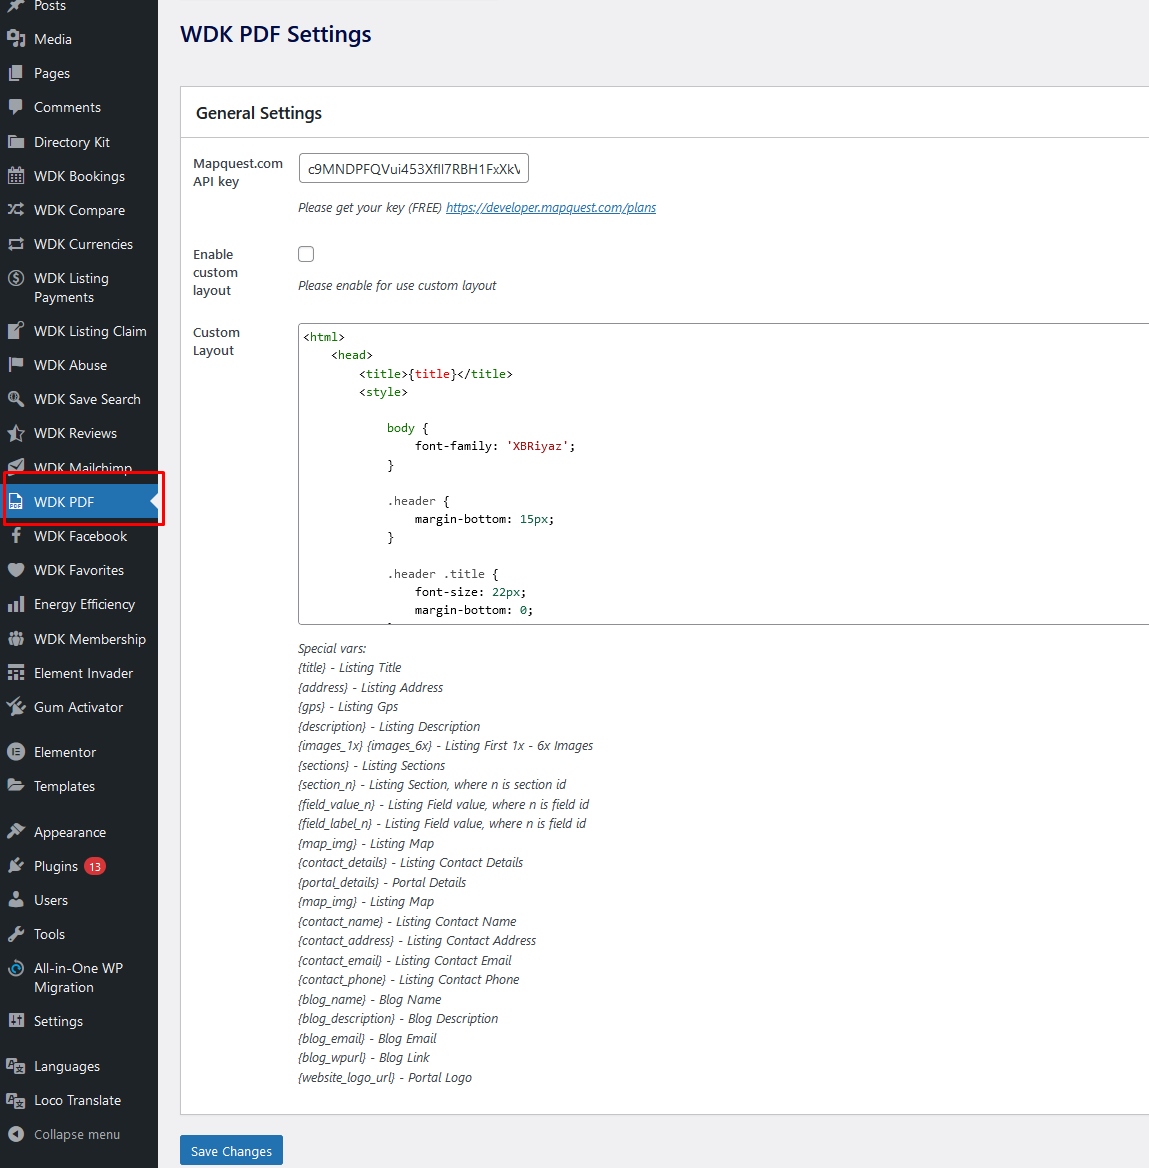Screen dimensions: 1149x1168
Task: Click the "{address} - Listing Address" line
Action: pos(370,688)
